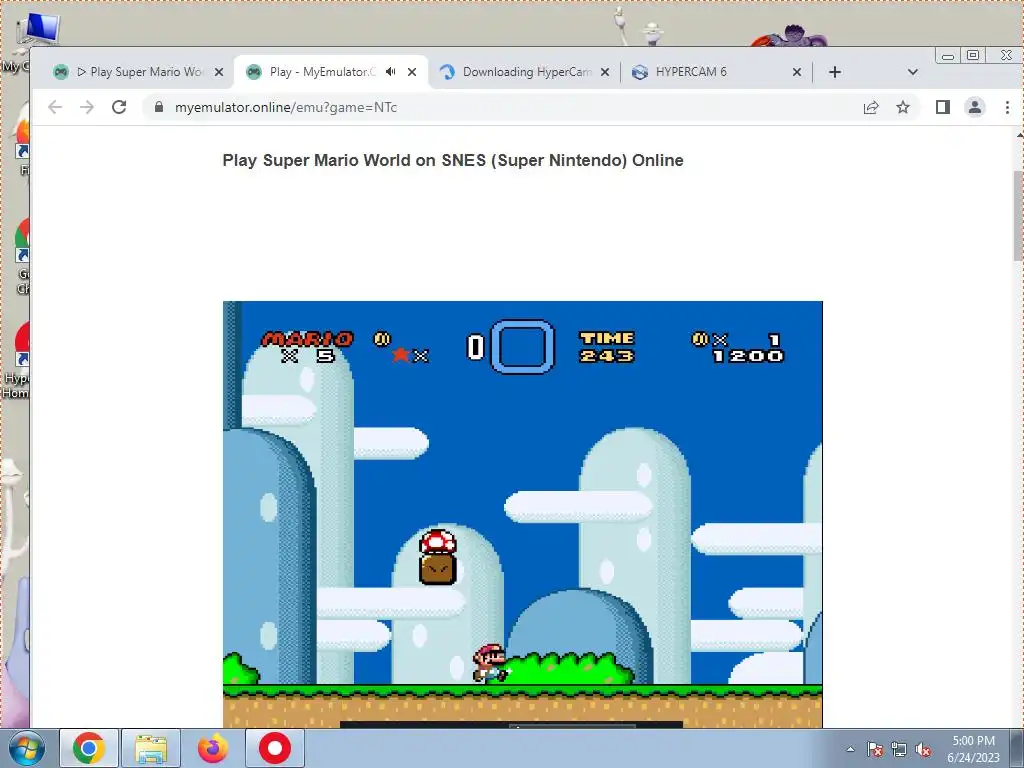
Task: Open Chrome from the taskbar
Action: tap(89, 748)
